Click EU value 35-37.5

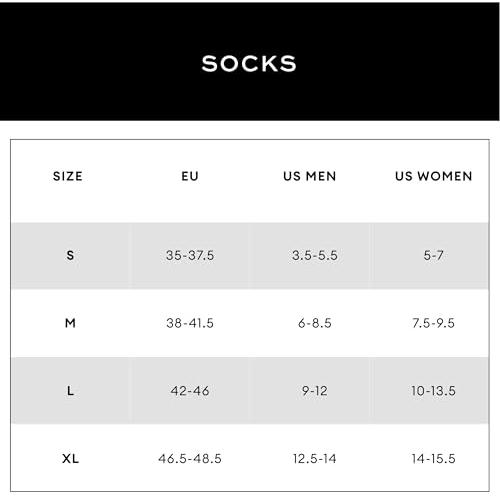(x=190, y=255)
